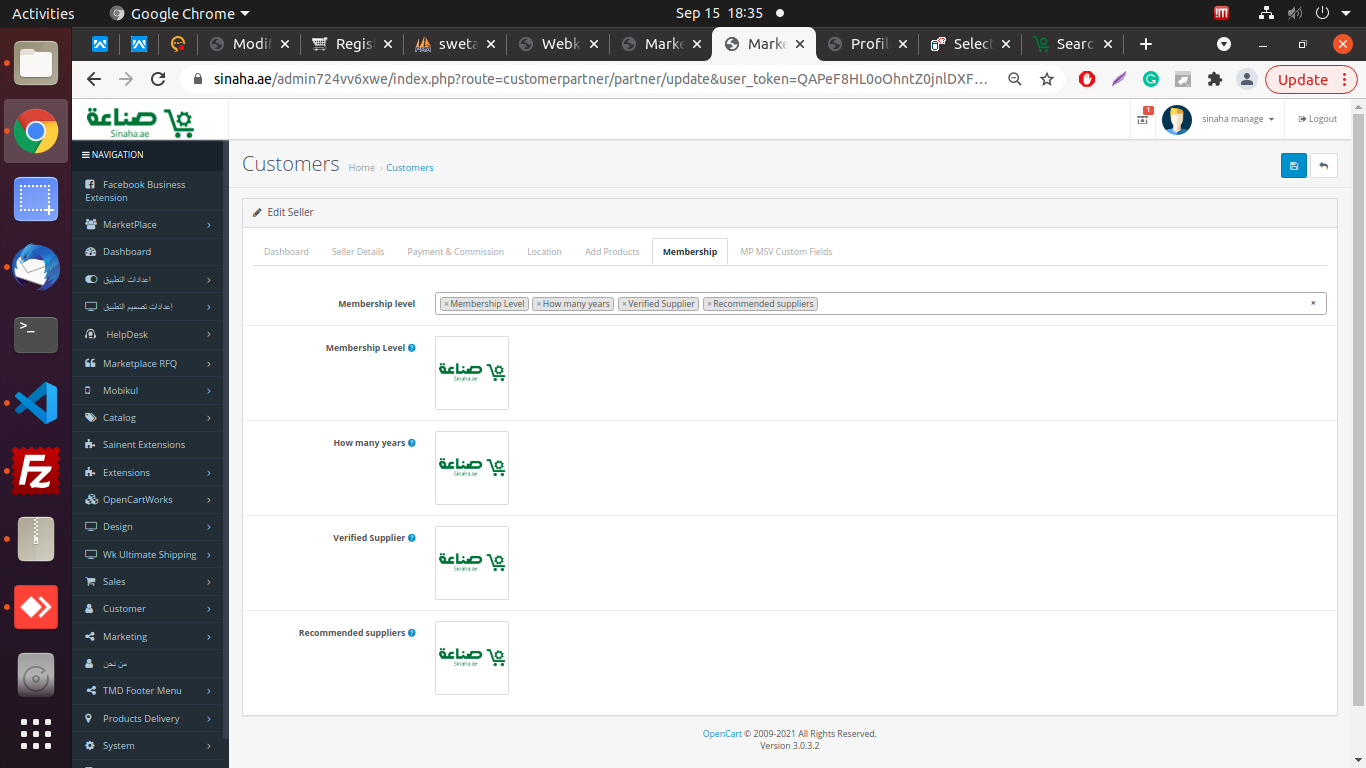1366x768 pixels.
Task: Go back in browser history
Action: point(94,79)
